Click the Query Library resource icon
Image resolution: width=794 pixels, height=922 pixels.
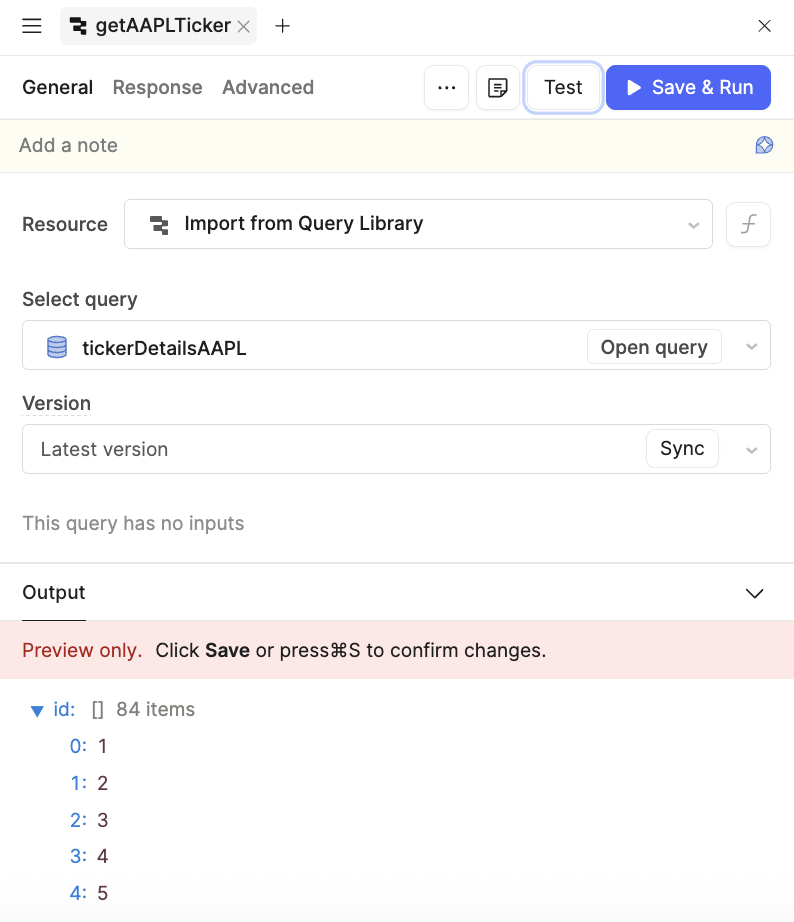(x=159, y=224)
